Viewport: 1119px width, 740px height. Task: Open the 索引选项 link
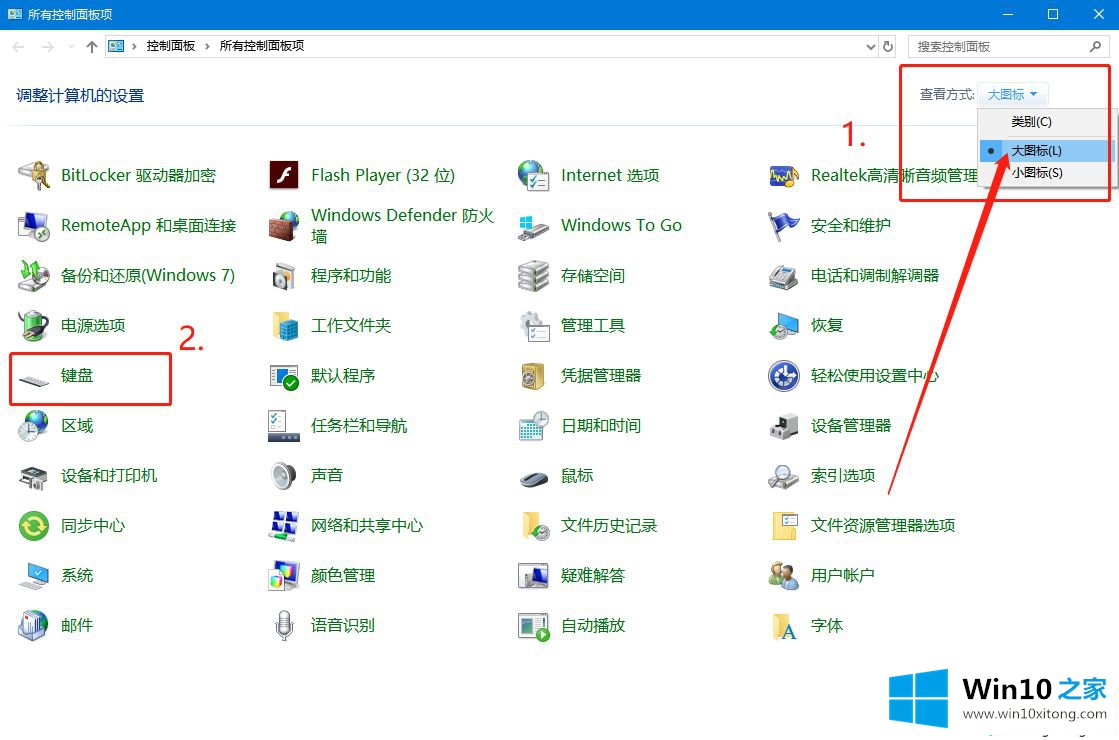(x=843, y=476)
